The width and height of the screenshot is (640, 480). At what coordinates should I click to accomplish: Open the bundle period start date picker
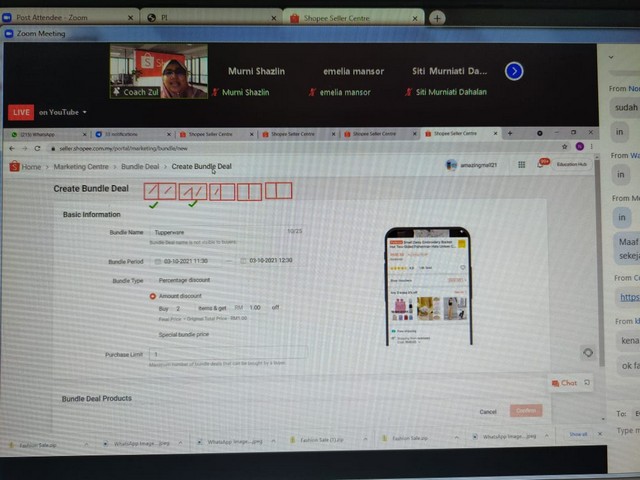click(187, 261)
